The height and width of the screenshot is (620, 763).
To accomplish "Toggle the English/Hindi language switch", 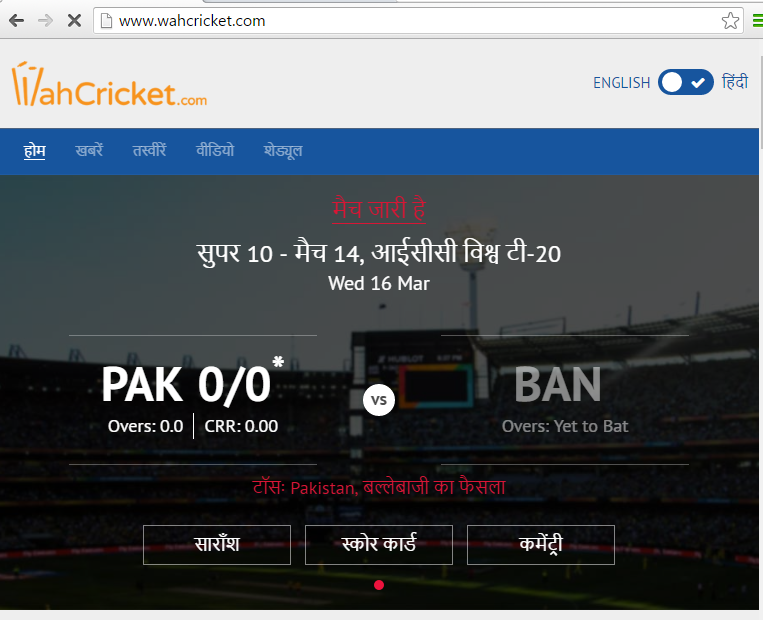I will coord(686,82).
